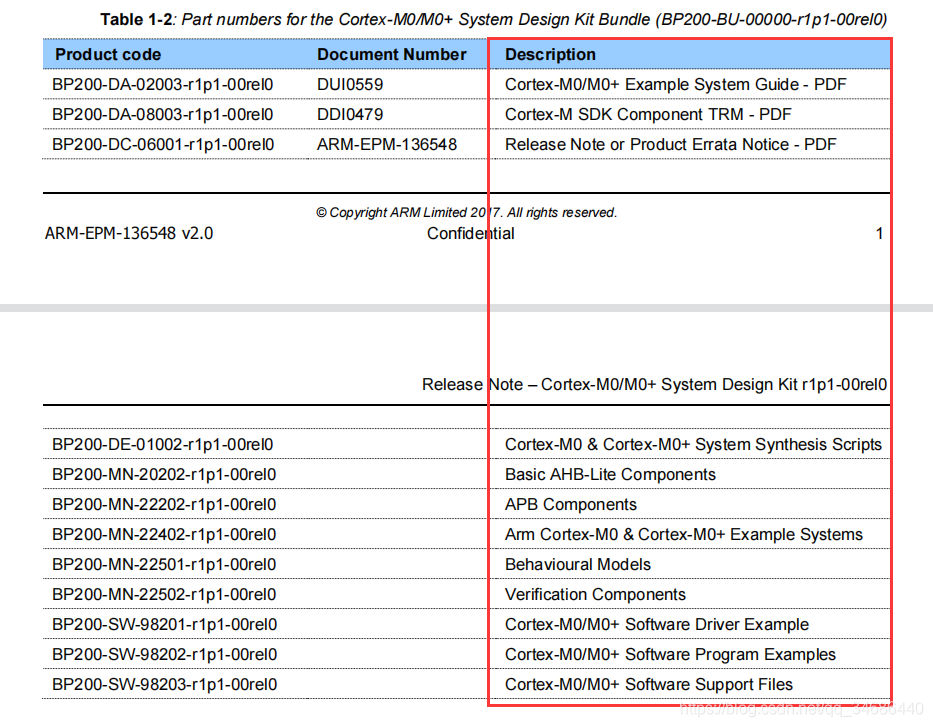This screenshot has width=933, height=727.
Task: Select the Product code column header
Action: coord(108,54)
